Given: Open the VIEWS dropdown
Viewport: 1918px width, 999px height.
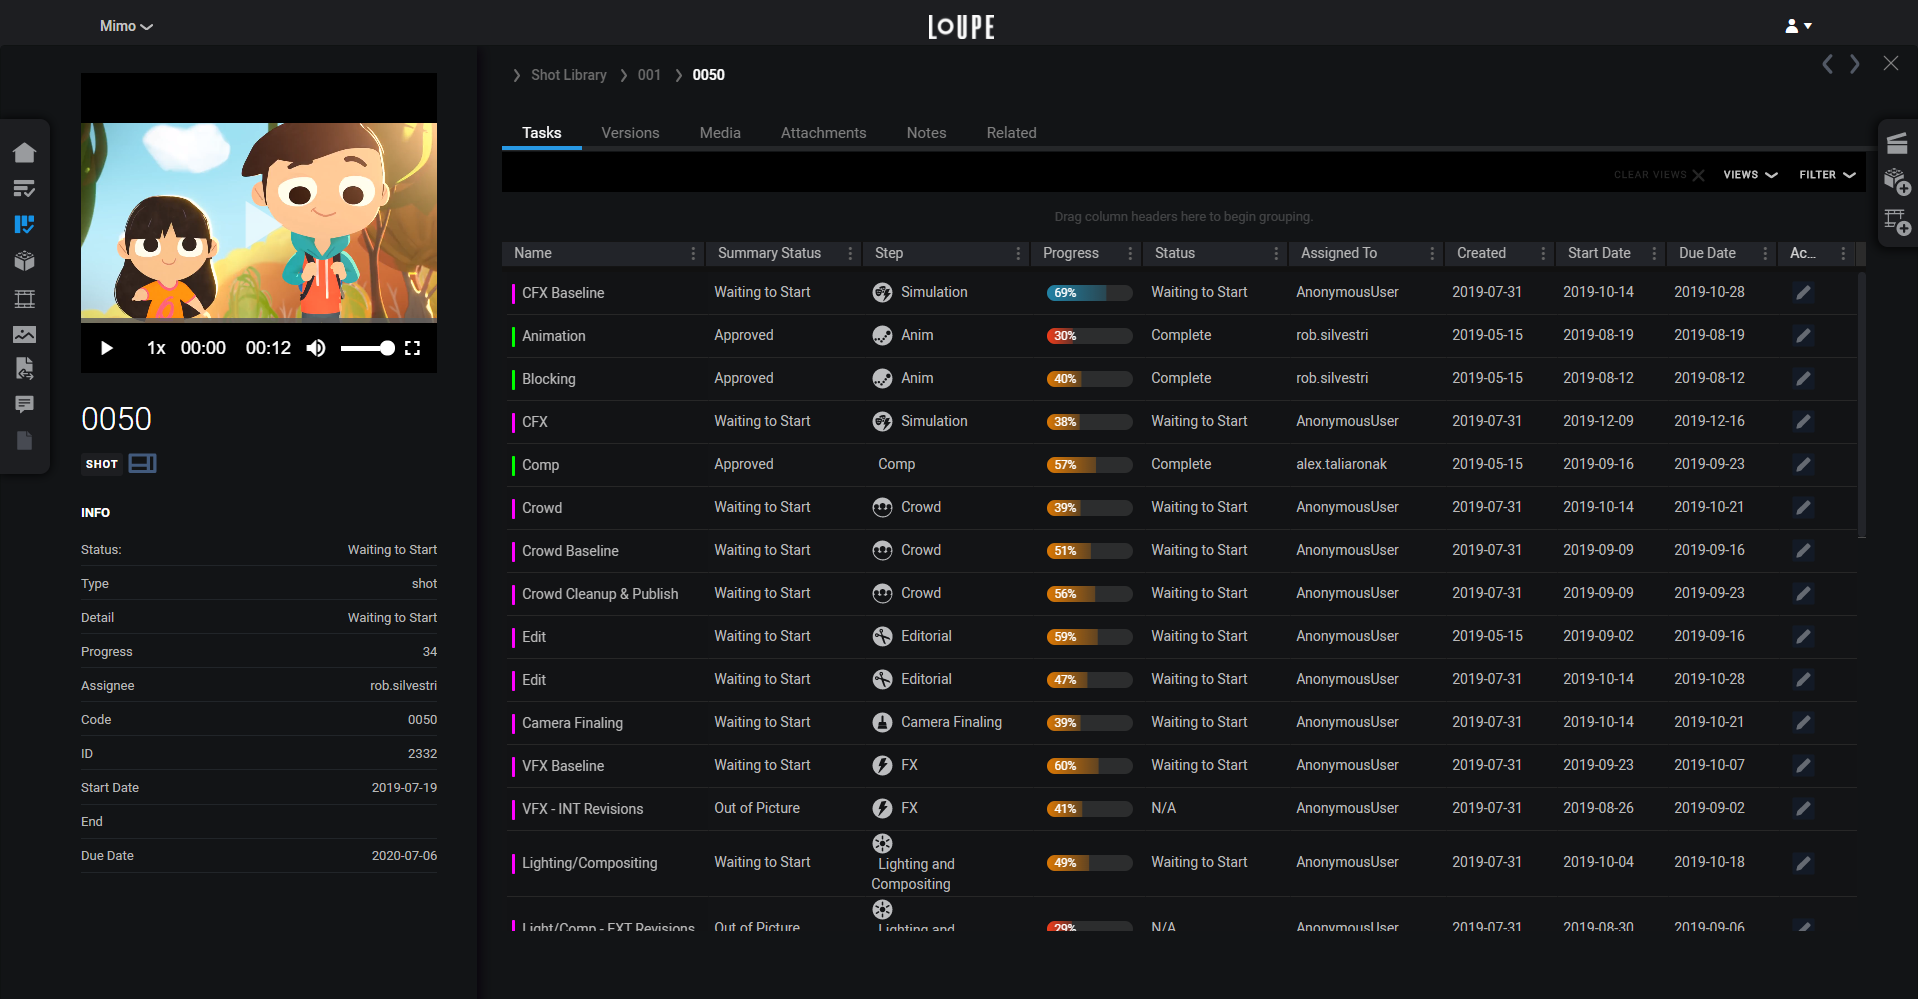Looking at the screenshot, I should click(1750, 175).
